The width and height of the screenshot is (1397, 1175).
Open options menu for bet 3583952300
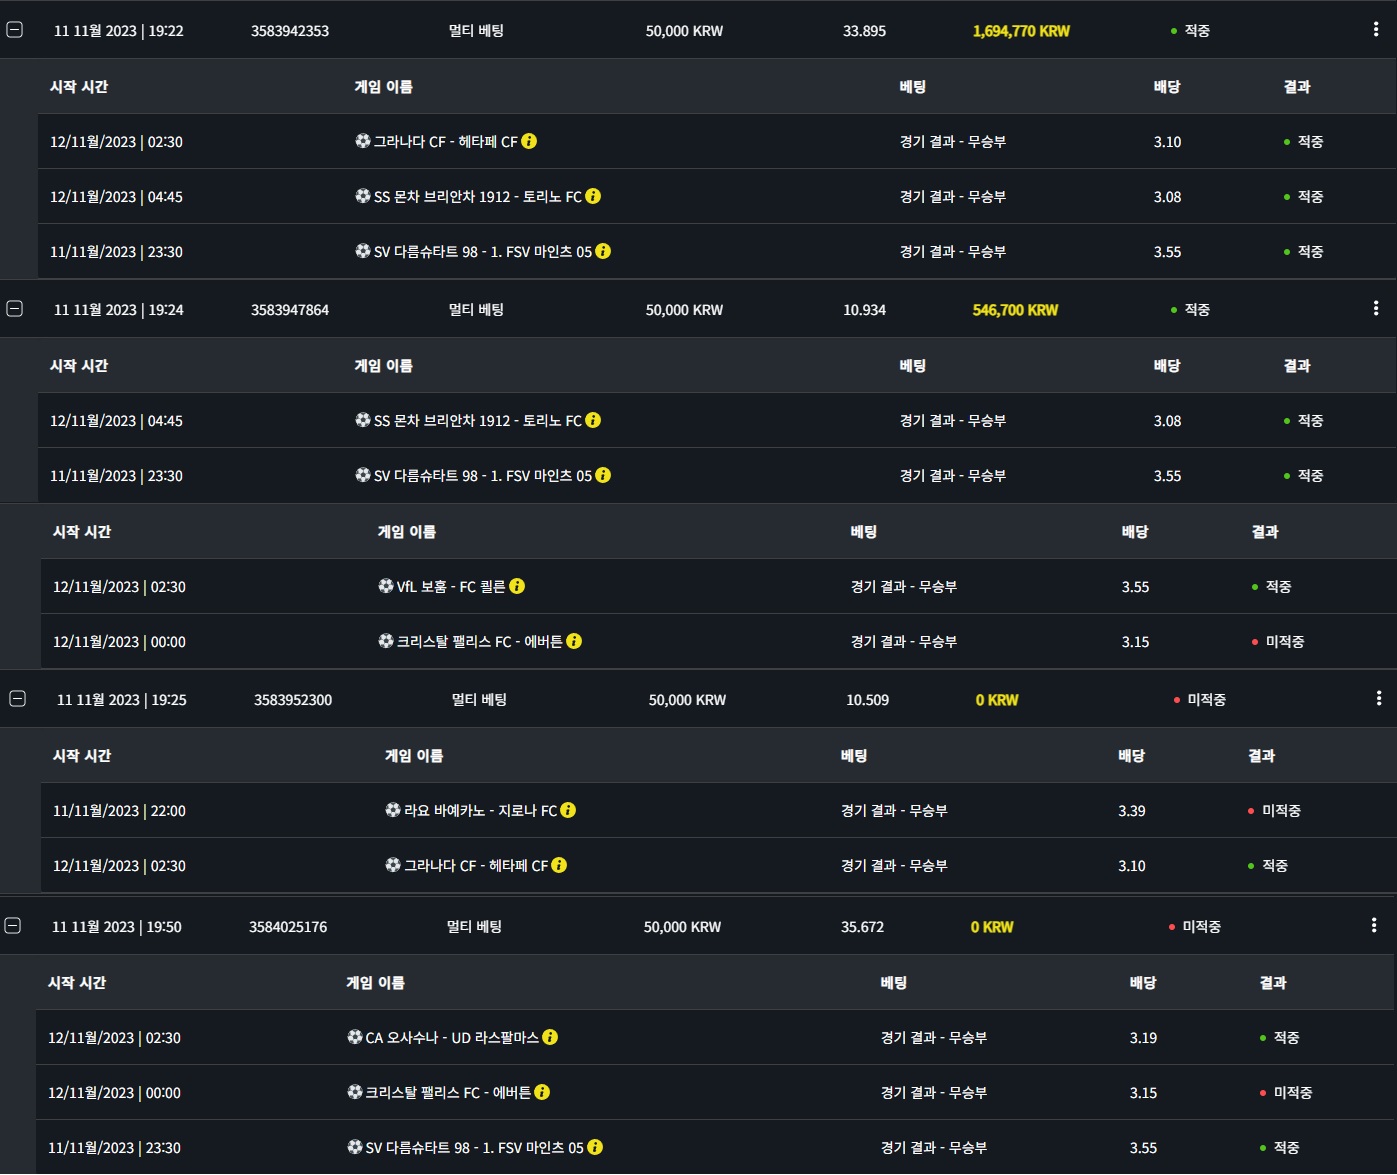[x=1379, y=699]
